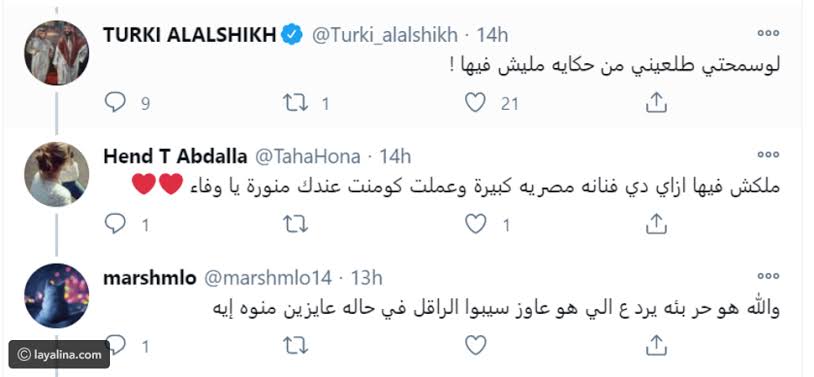Like marshmlo's tweet

475,345
